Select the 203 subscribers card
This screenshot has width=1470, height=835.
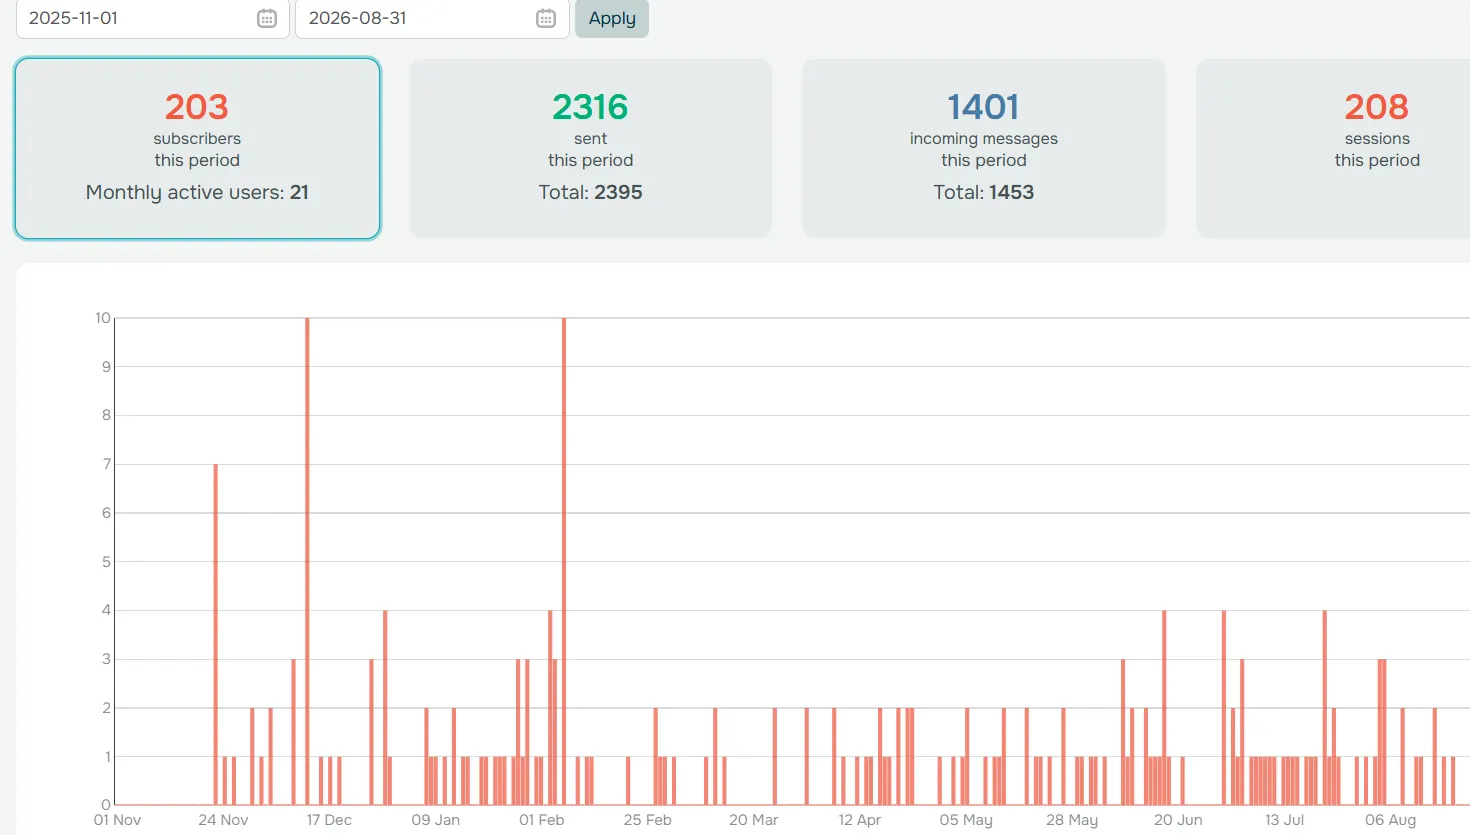(197, 148)
